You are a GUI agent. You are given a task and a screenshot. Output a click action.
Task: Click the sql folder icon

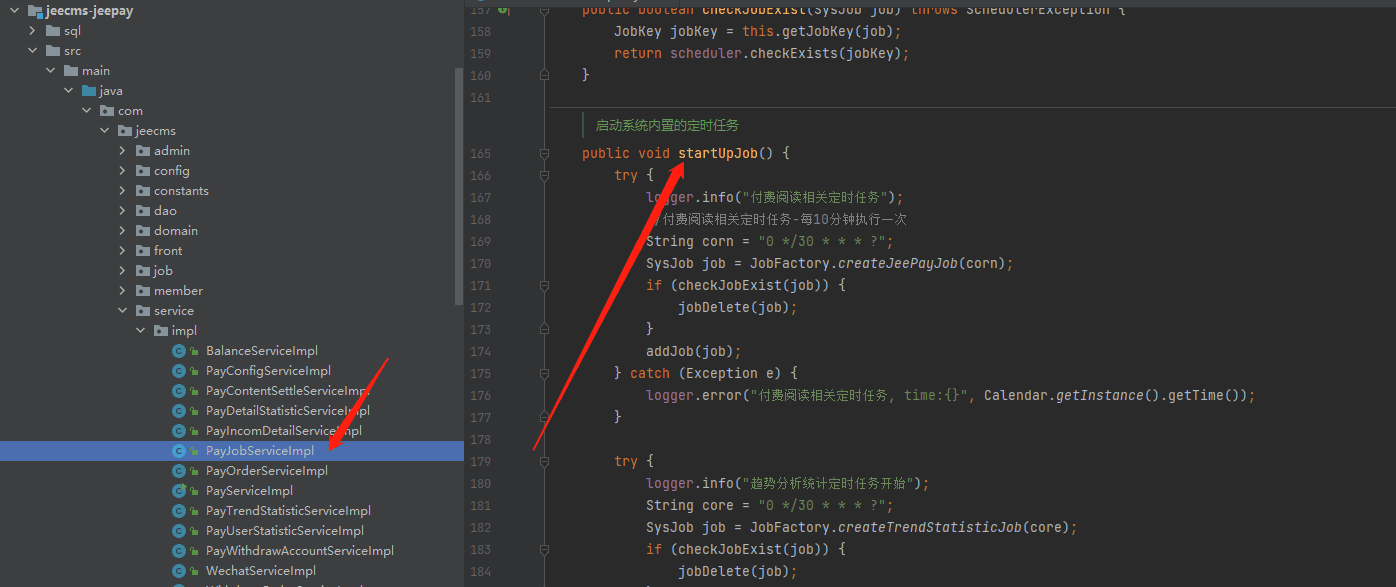[x=53, y=31]
